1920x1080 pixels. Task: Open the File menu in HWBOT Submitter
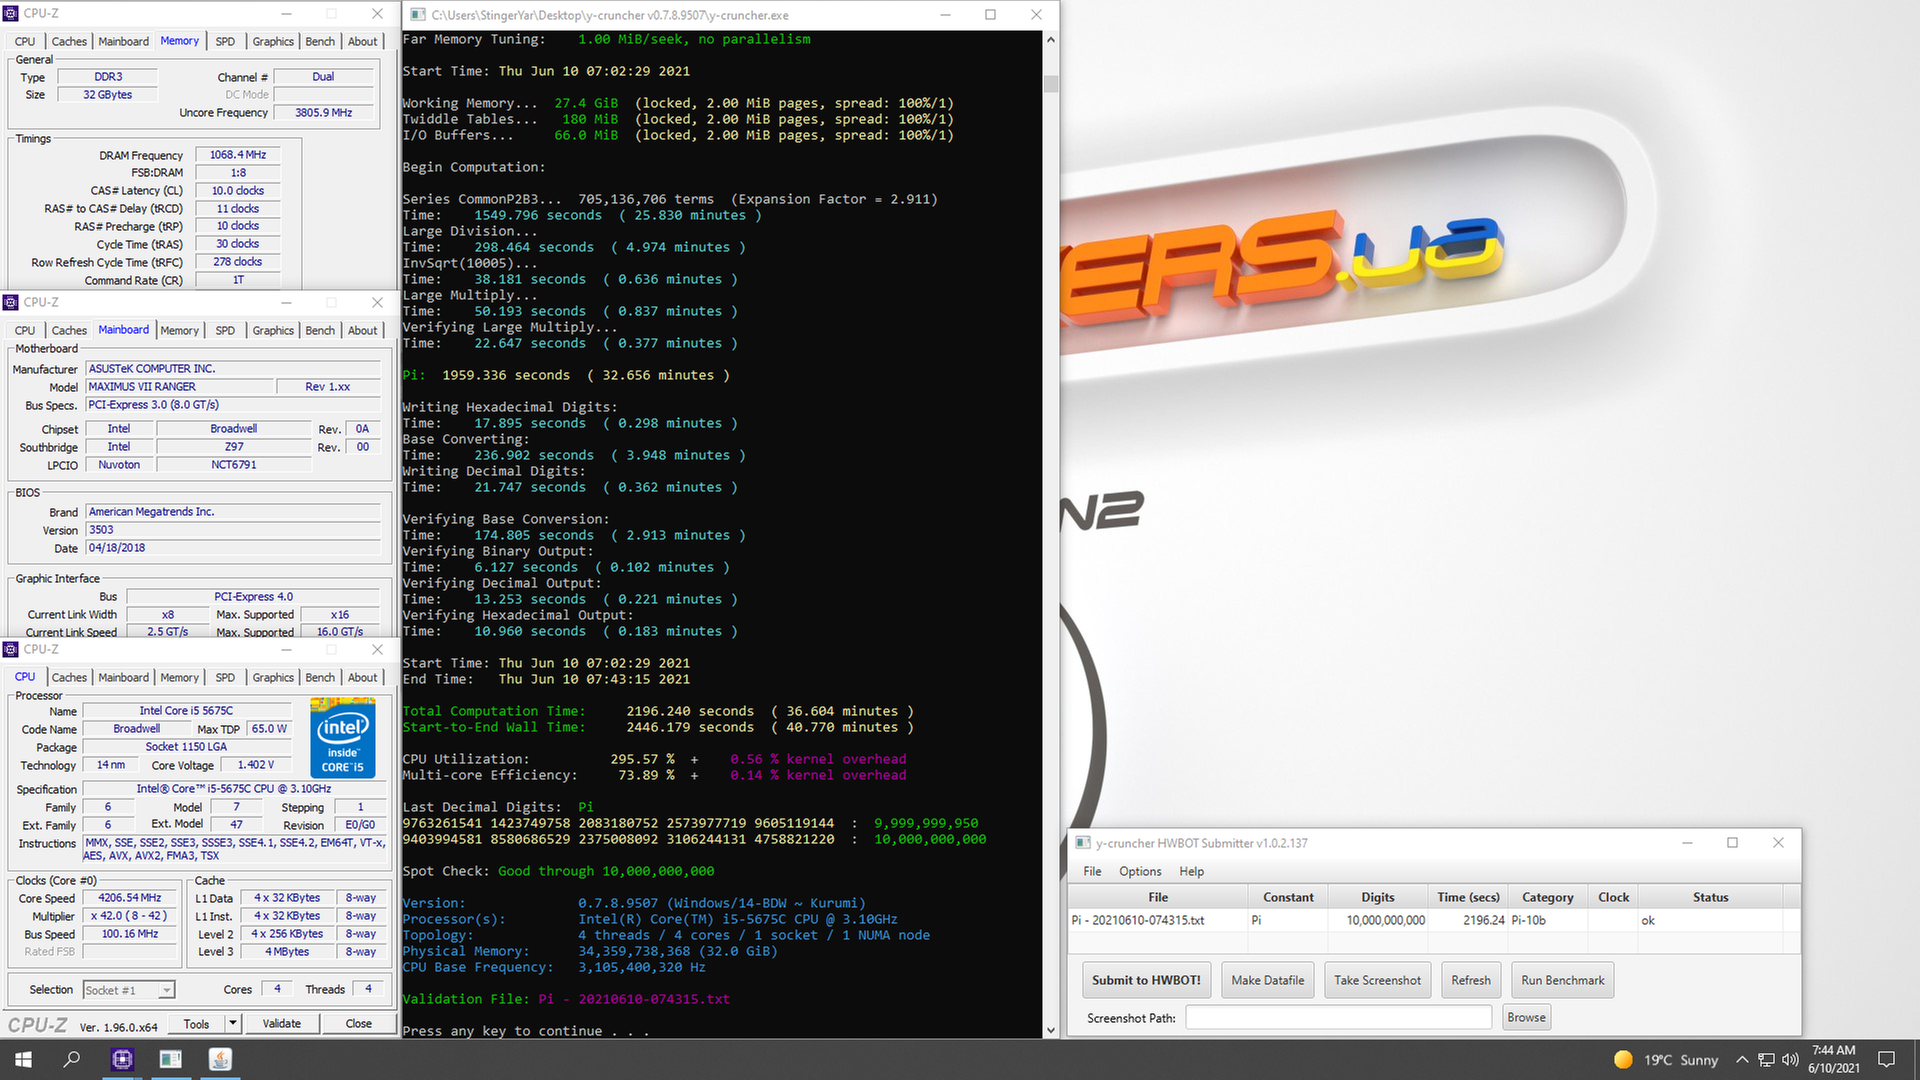(1092, 871)
